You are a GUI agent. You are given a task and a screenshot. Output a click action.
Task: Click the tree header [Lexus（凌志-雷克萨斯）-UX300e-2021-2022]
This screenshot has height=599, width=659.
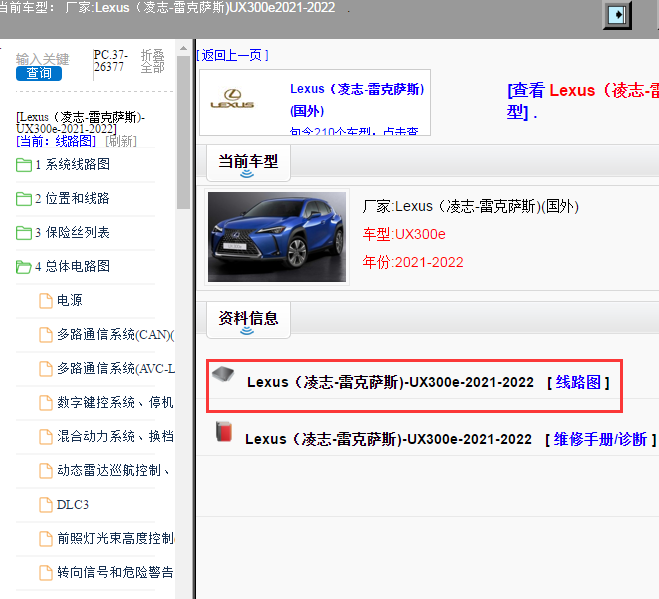[80, 123]
